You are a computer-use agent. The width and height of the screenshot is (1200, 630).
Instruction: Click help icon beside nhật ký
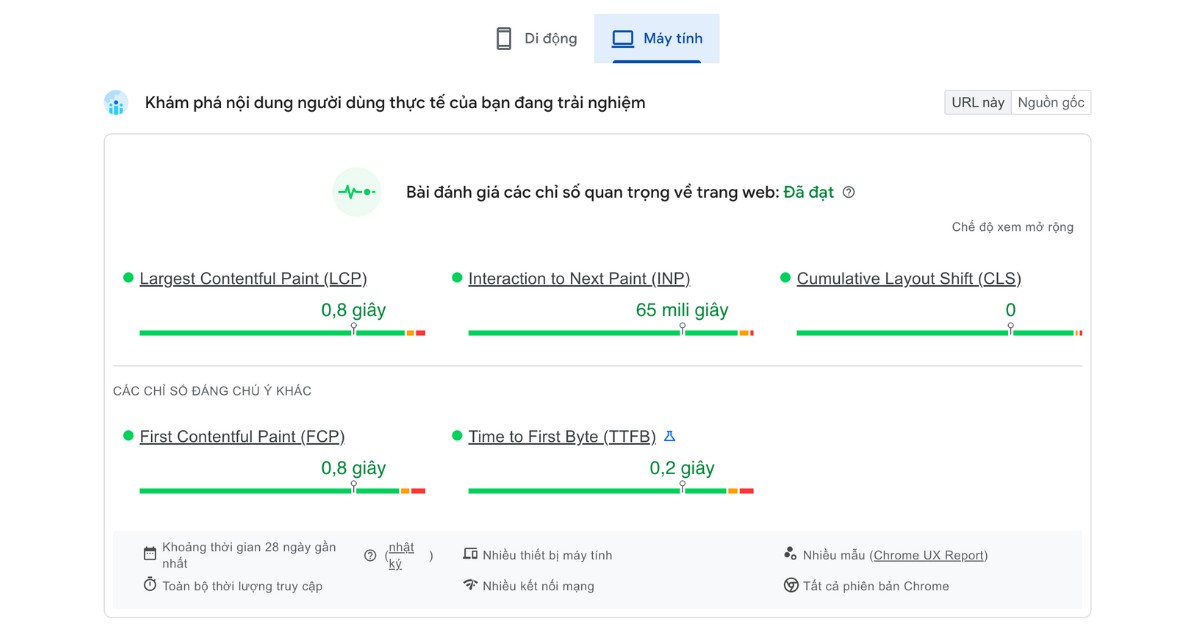[x=370, y=555]
